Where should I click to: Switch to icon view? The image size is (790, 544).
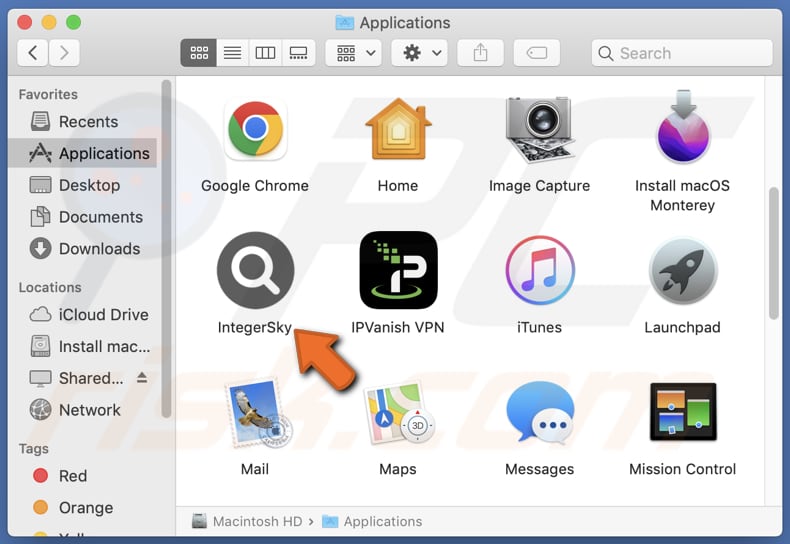pos(199,52)
